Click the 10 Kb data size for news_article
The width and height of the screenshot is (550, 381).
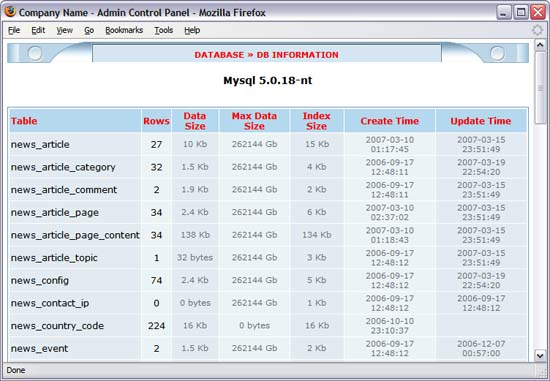click(x=195, y=144)
